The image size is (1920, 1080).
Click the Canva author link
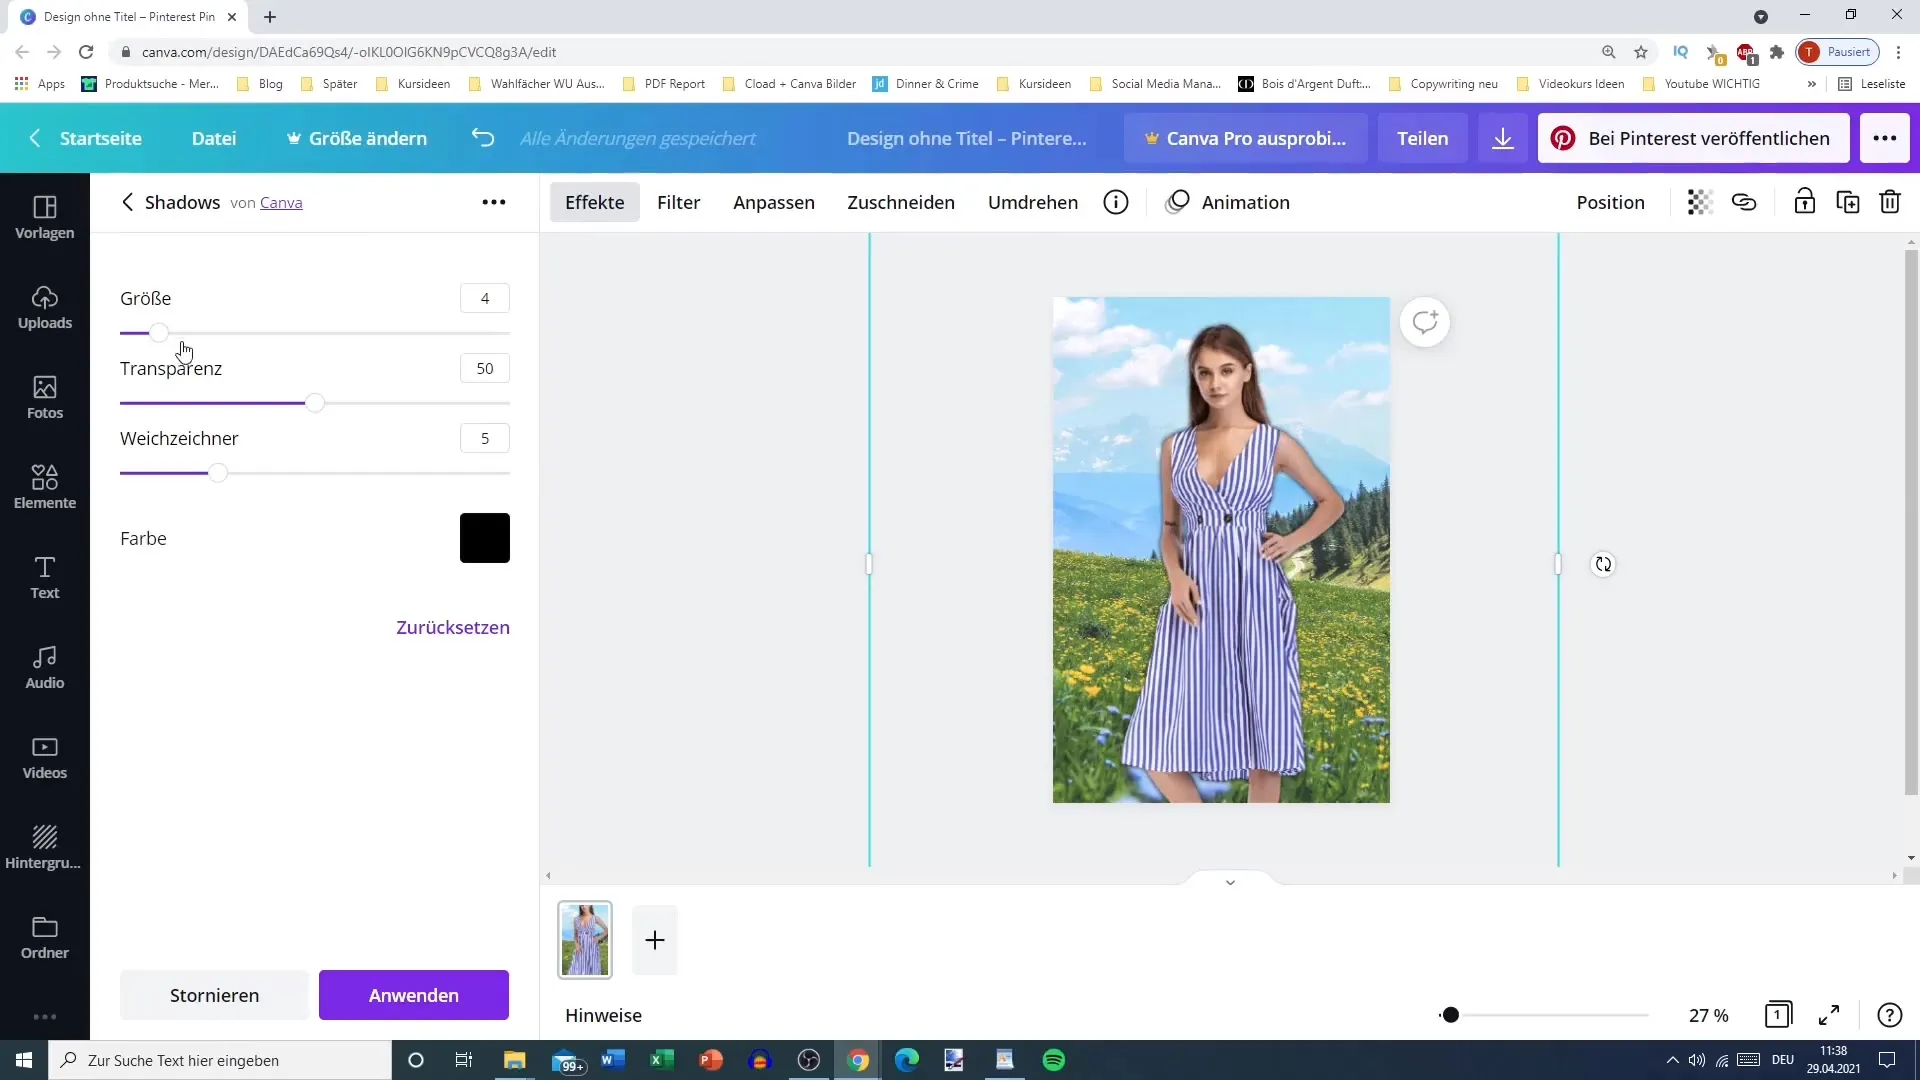[x=281, y=203]
